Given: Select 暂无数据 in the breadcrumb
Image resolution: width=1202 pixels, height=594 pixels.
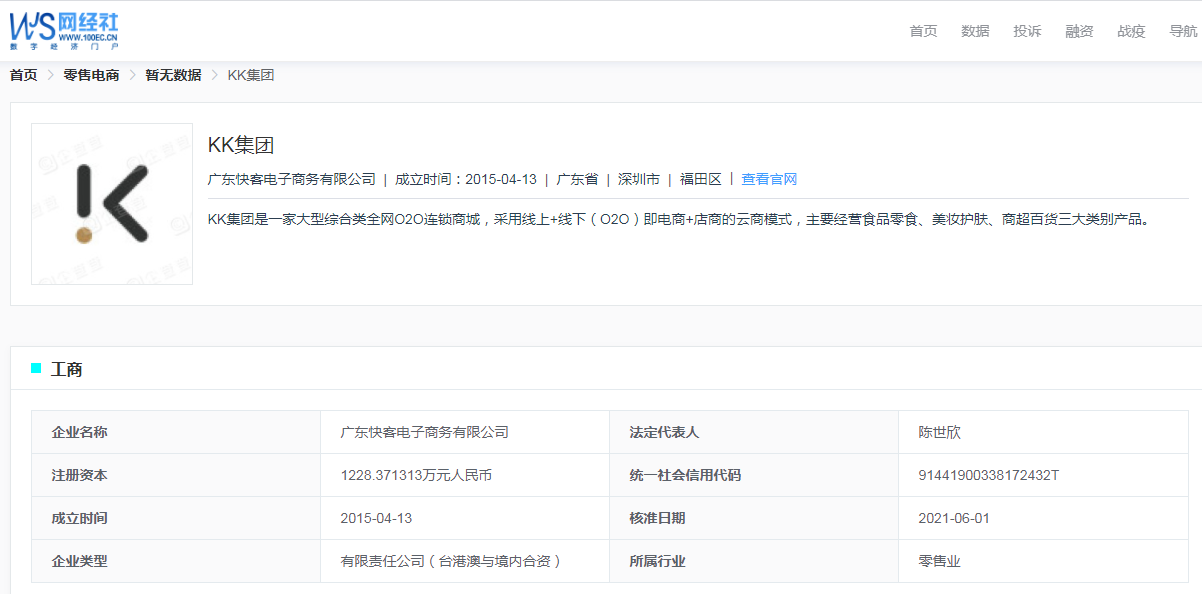Looking at the screenshot, I should coord(173,75).
